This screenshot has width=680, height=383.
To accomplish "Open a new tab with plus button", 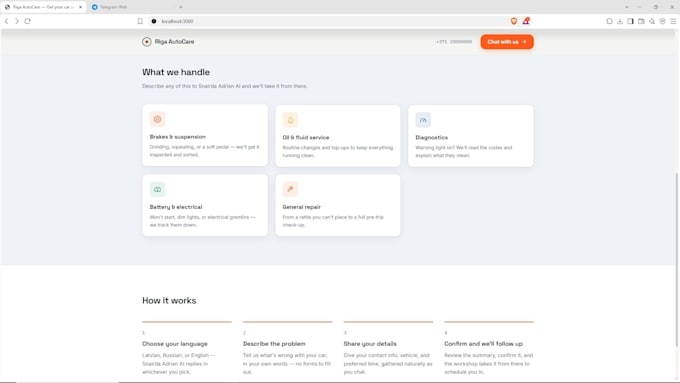I will 181,7.
